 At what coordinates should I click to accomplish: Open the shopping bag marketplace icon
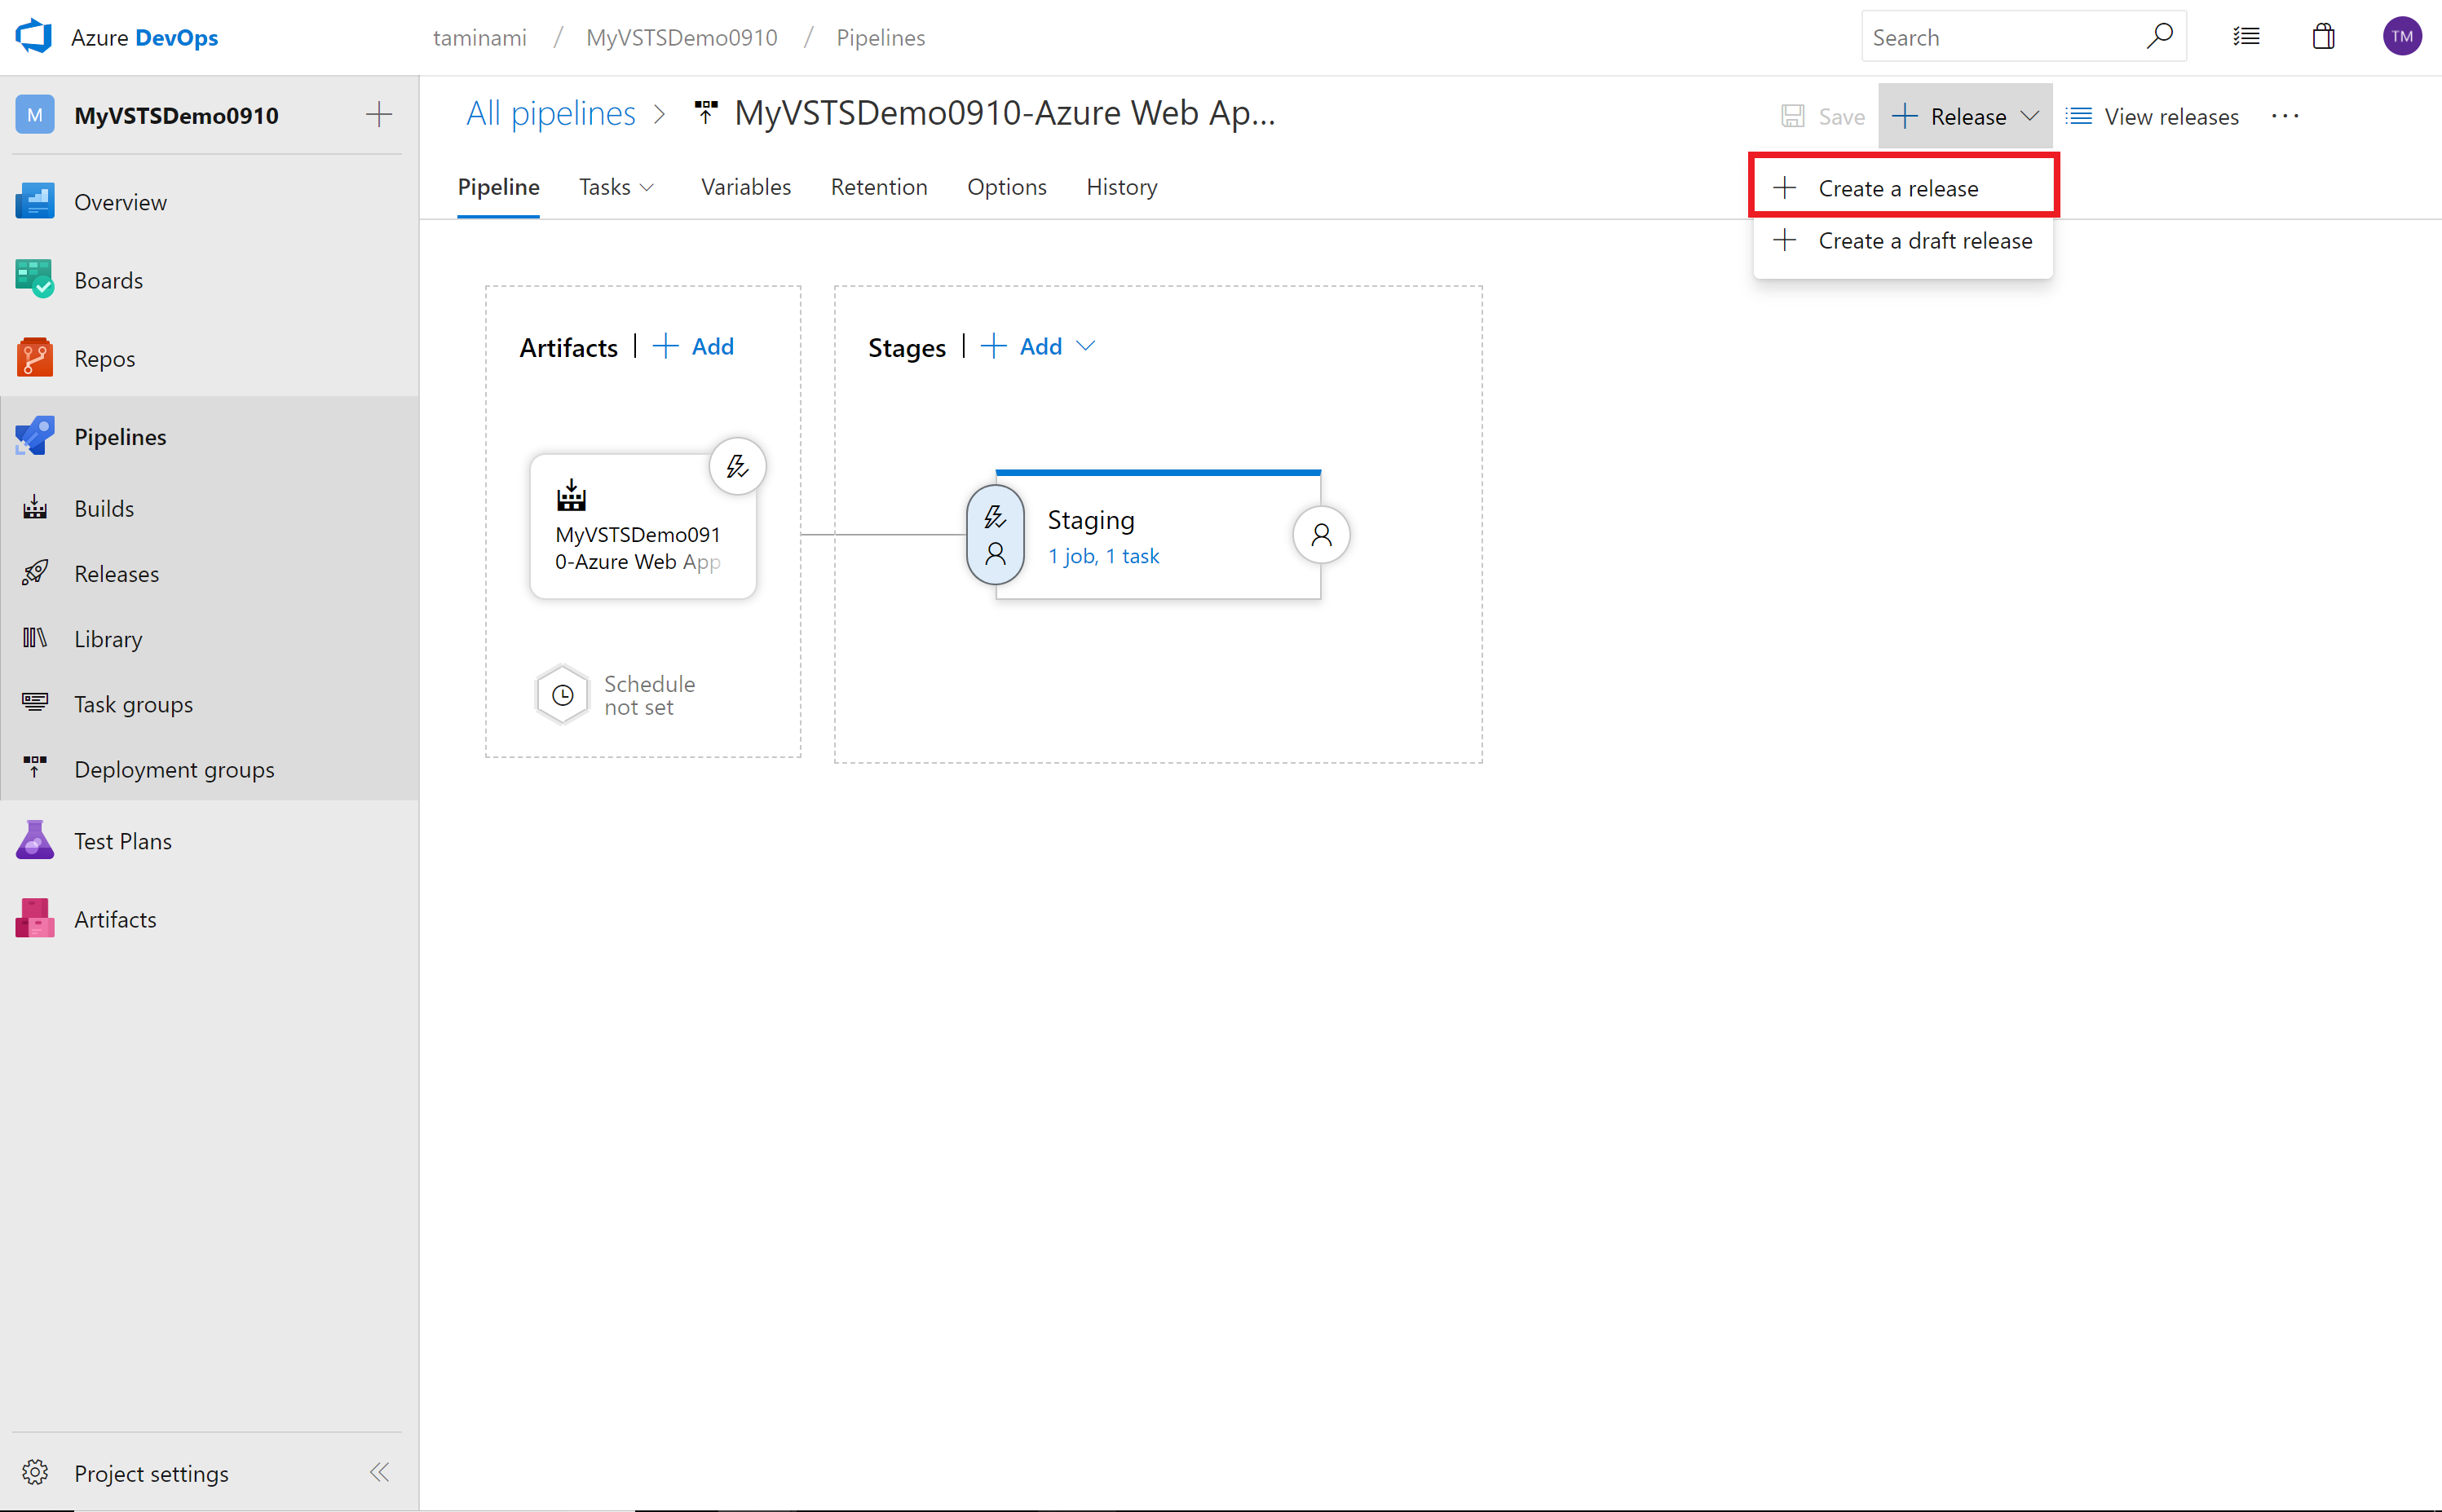click(x=2323, y=37)
